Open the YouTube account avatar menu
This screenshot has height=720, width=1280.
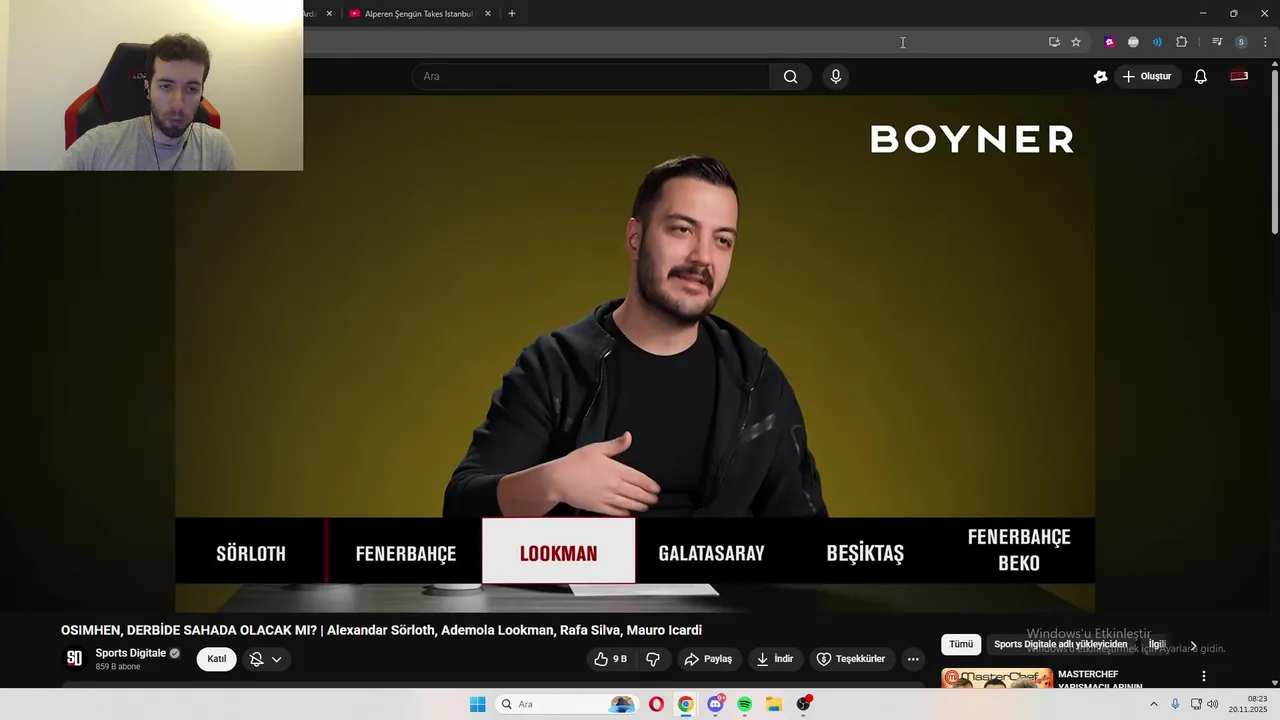point(1239,76)
